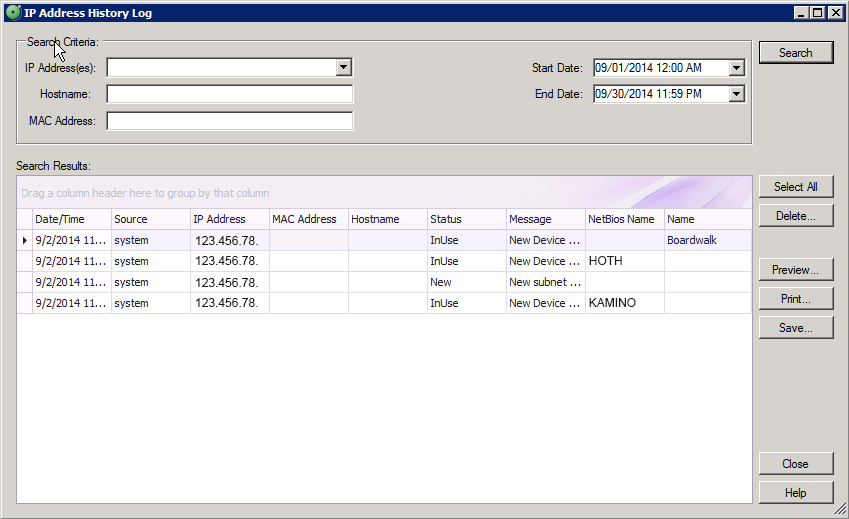849x519 pixels.
Task: Click the 'New' status cell
Action: pos(467,282)
